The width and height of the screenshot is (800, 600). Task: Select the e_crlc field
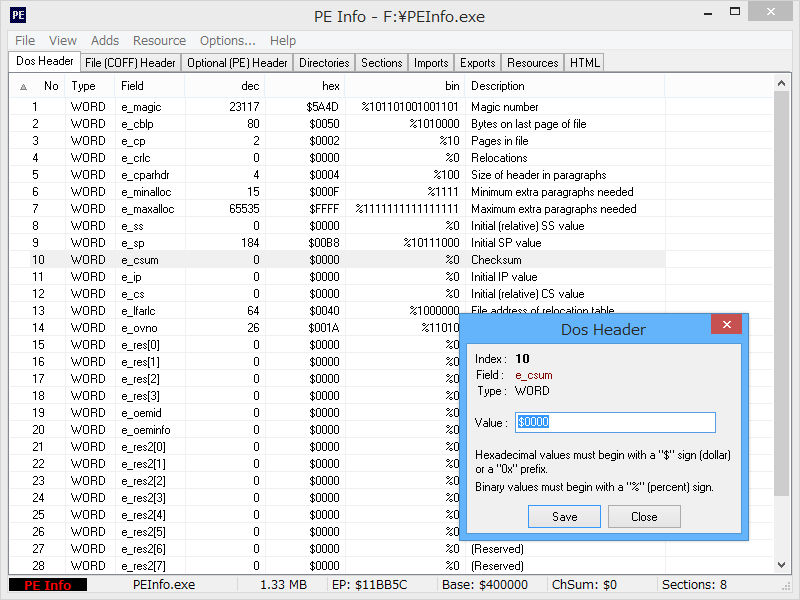click(x=135, y=158)
